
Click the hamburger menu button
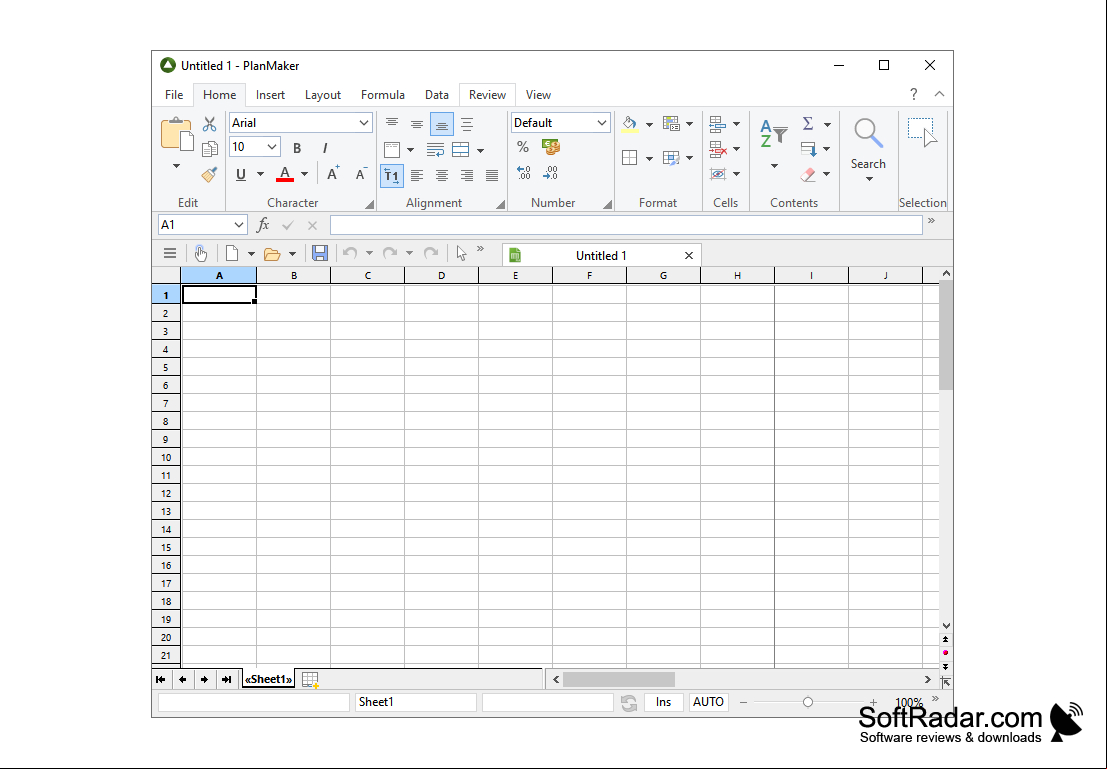[169, 254]
